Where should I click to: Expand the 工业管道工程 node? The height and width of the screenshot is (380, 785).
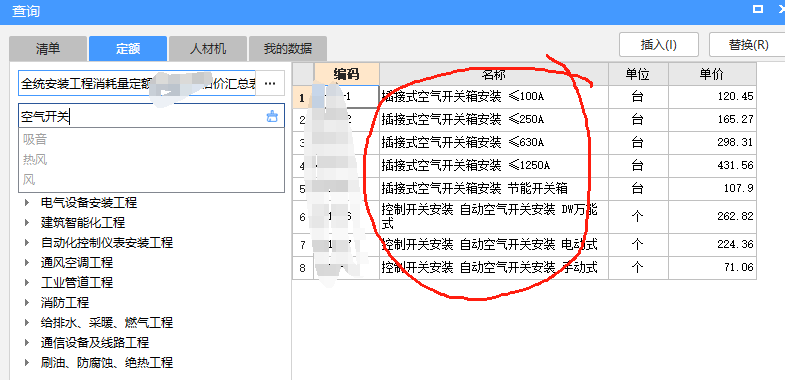[27, 283]
